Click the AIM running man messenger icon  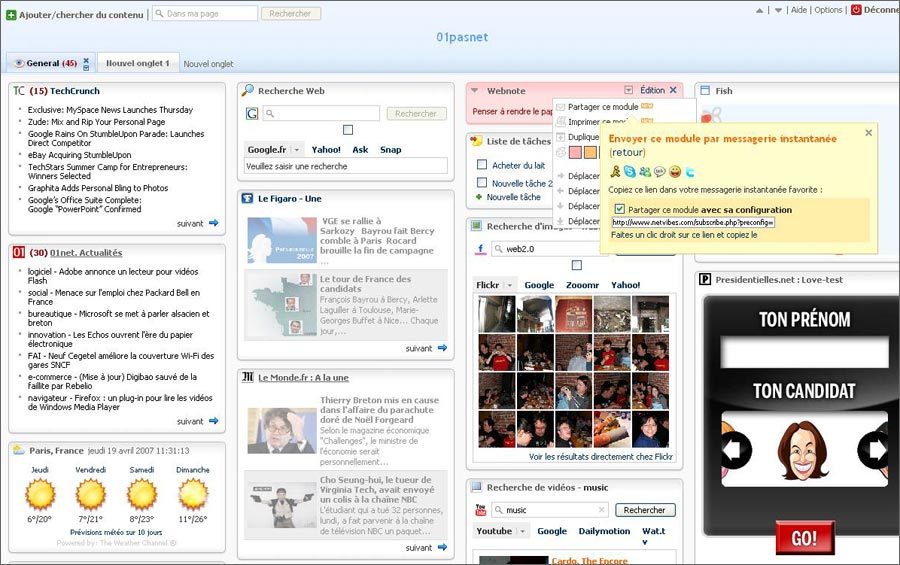(x=615, y=172)
